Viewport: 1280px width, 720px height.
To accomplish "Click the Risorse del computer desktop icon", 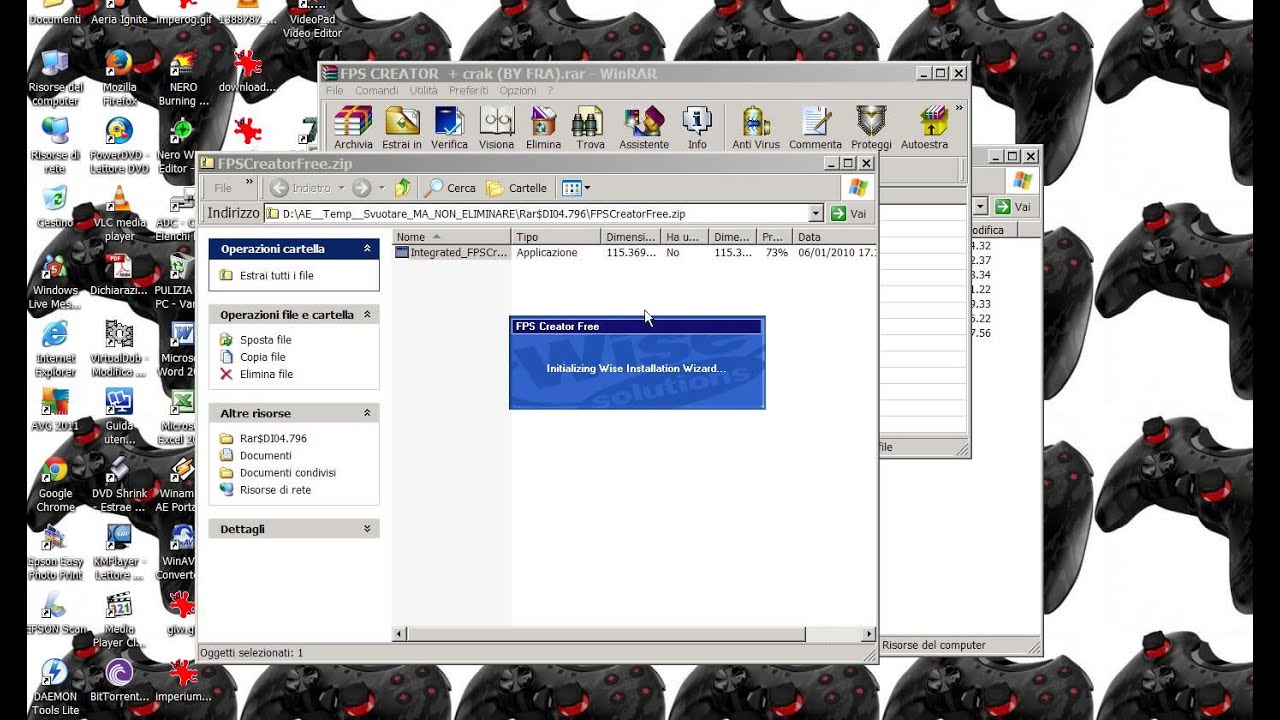I will [x=55, y=78].
